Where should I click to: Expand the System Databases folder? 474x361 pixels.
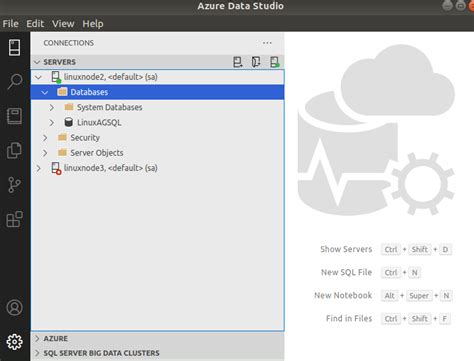coord(52,107)
